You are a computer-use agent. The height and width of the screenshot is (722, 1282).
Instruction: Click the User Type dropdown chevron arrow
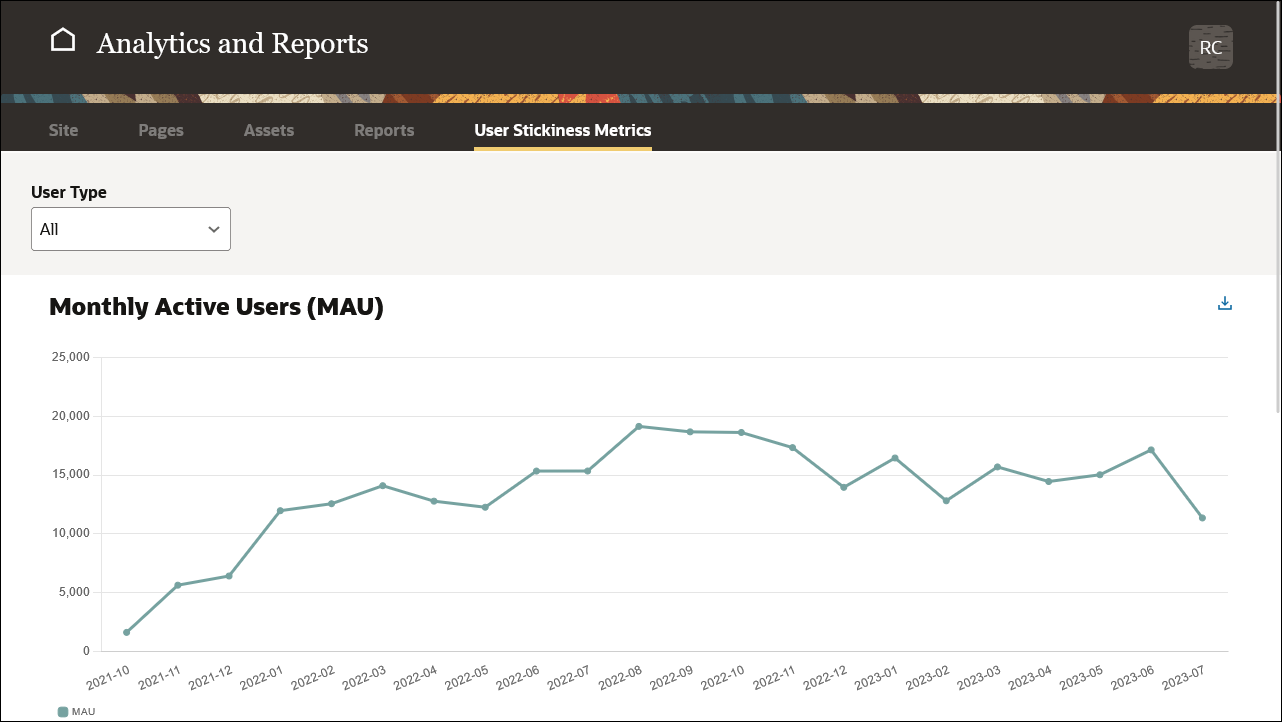[213, 228]
